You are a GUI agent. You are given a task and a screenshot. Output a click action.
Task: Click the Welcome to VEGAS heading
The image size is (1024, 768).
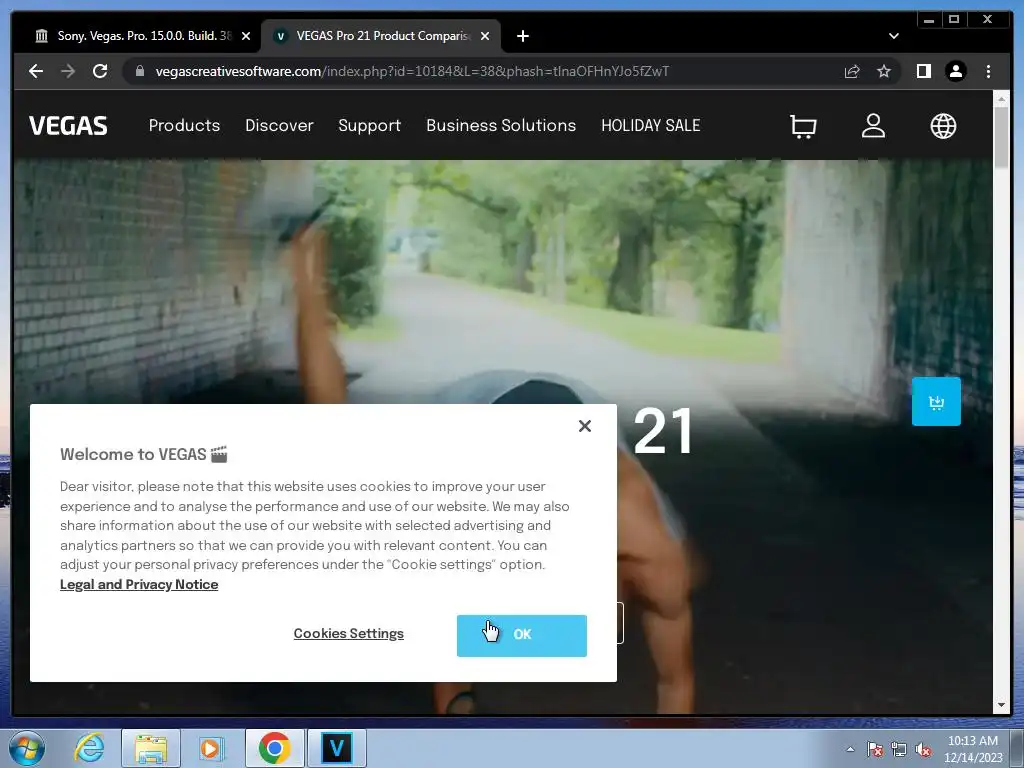[144, 455]
